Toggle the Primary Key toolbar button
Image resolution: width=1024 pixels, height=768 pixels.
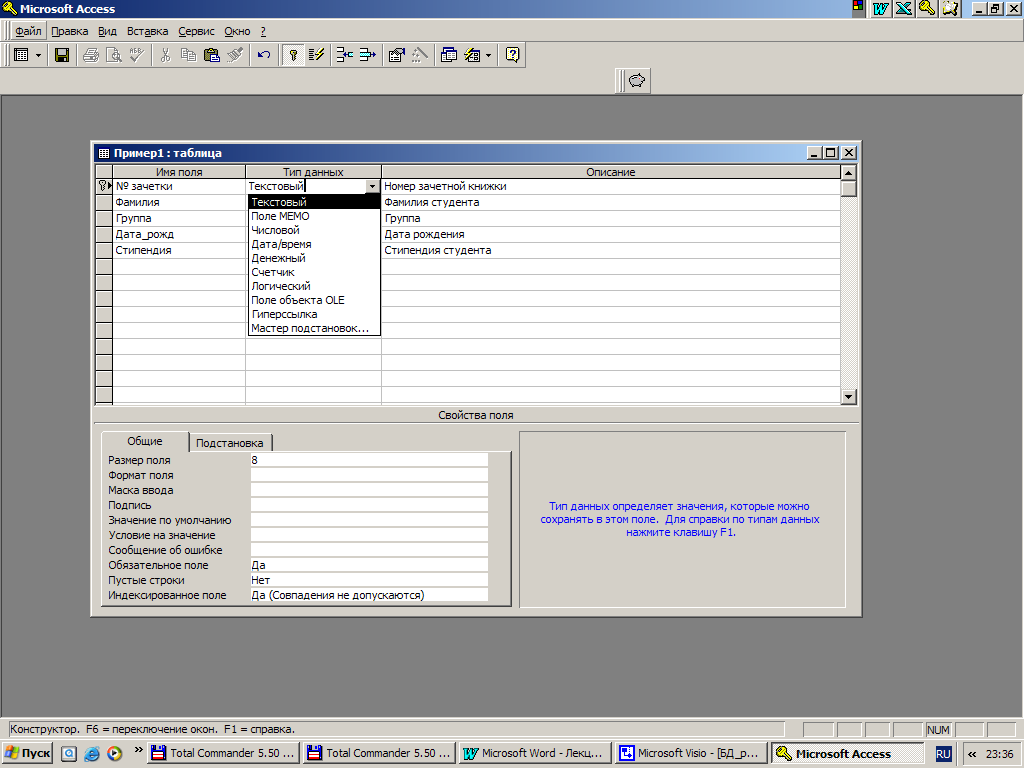point(293,56)
